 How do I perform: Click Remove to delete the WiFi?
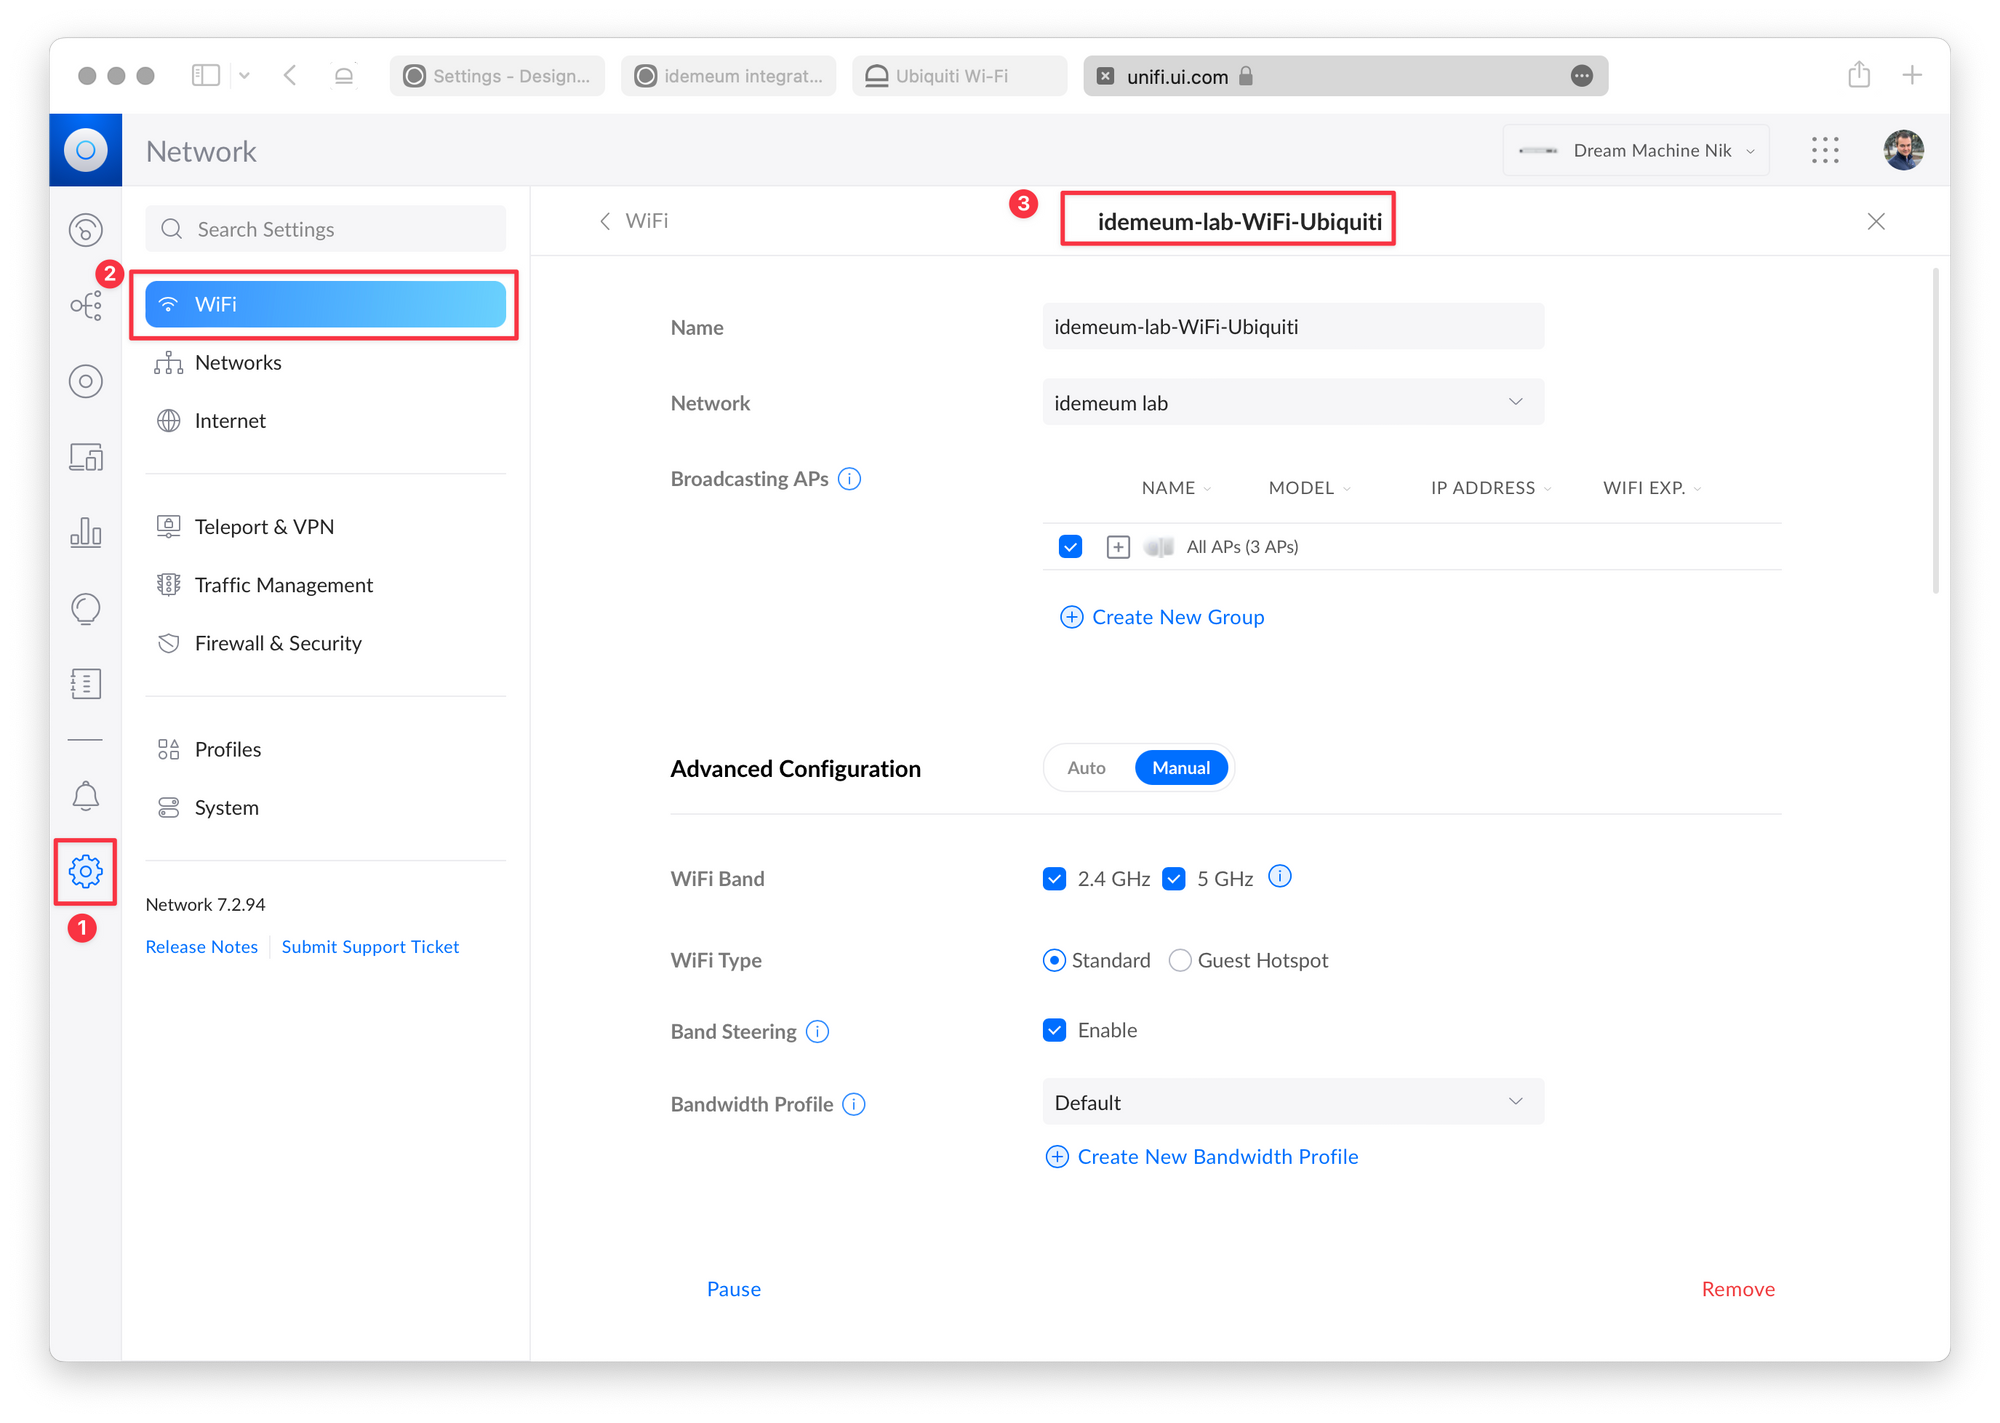[x=1738, y=1289]
